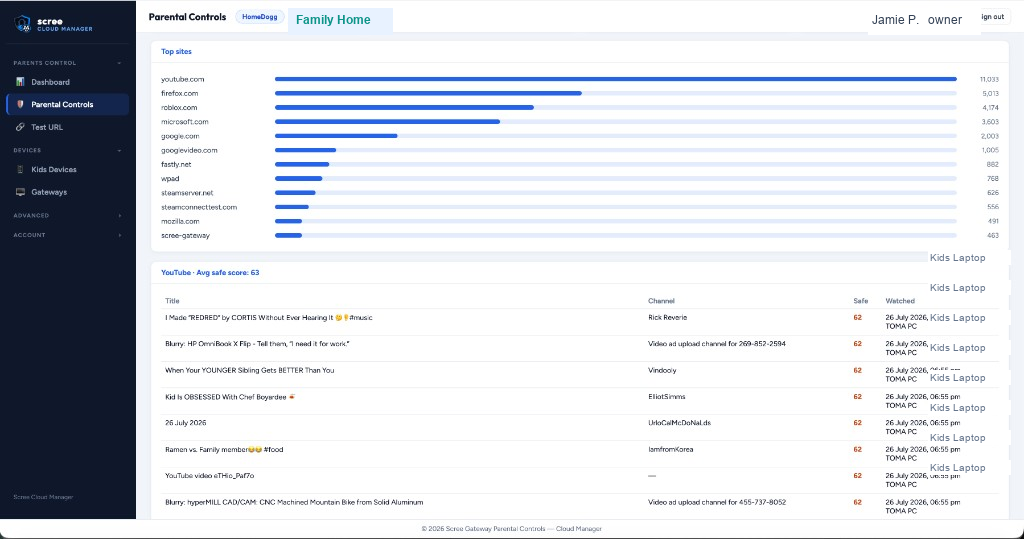
Task: Click the Safe column header
Action: [861, 301]
